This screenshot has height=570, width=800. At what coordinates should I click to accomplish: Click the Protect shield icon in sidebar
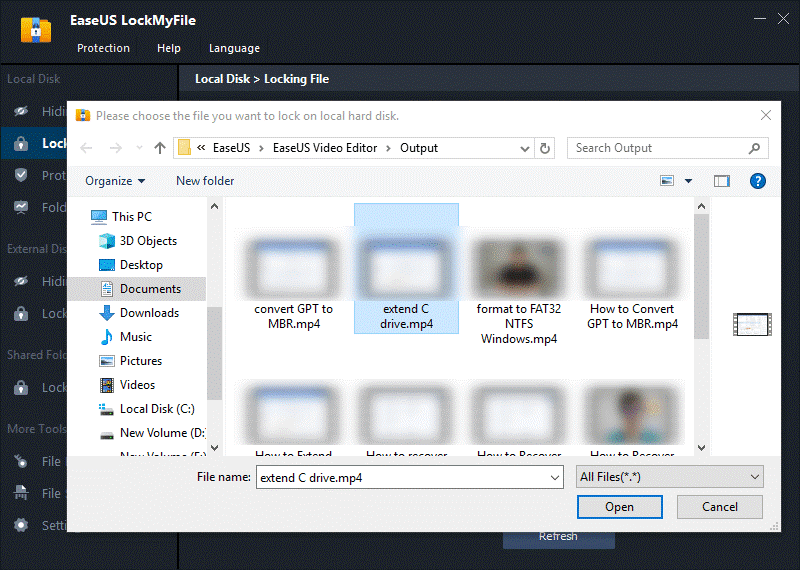coord(21,175)
